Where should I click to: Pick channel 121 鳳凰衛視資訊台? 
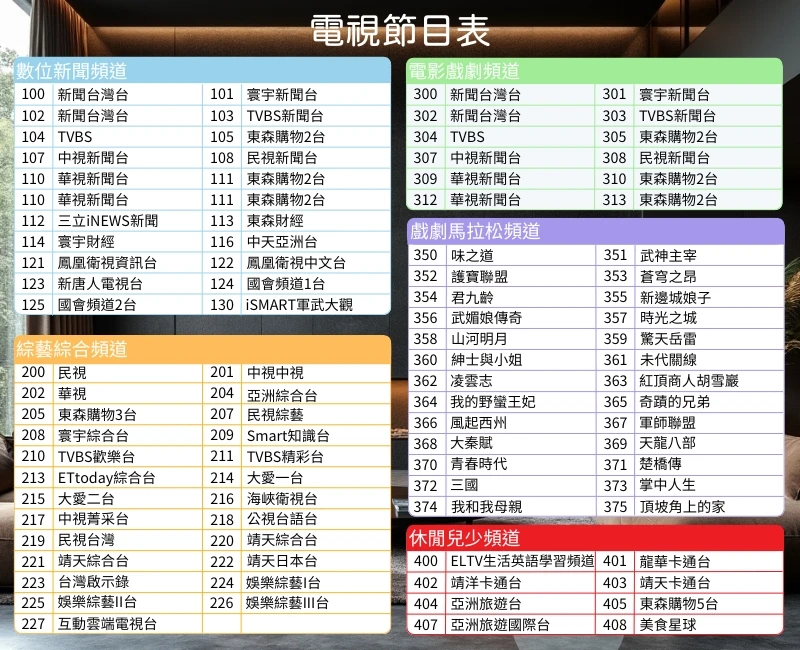coord(107,263)
